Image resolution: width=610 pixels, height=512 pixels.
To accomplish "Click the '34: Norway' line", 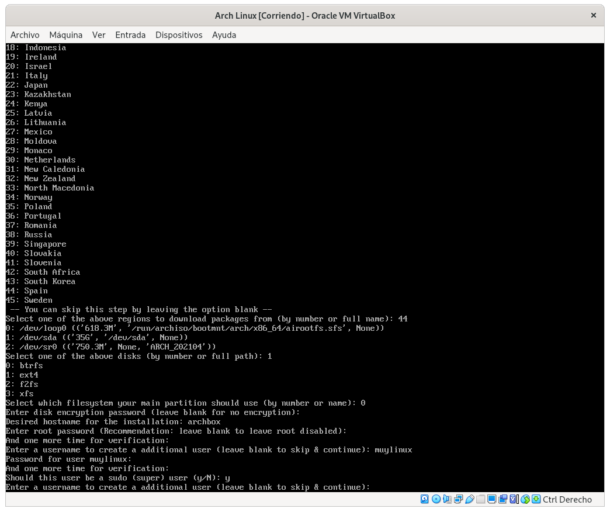I will (x=29, y=197).
